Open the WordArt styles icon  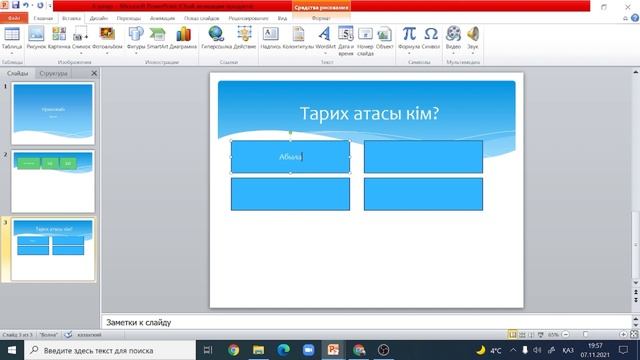(x=325, y=34)
